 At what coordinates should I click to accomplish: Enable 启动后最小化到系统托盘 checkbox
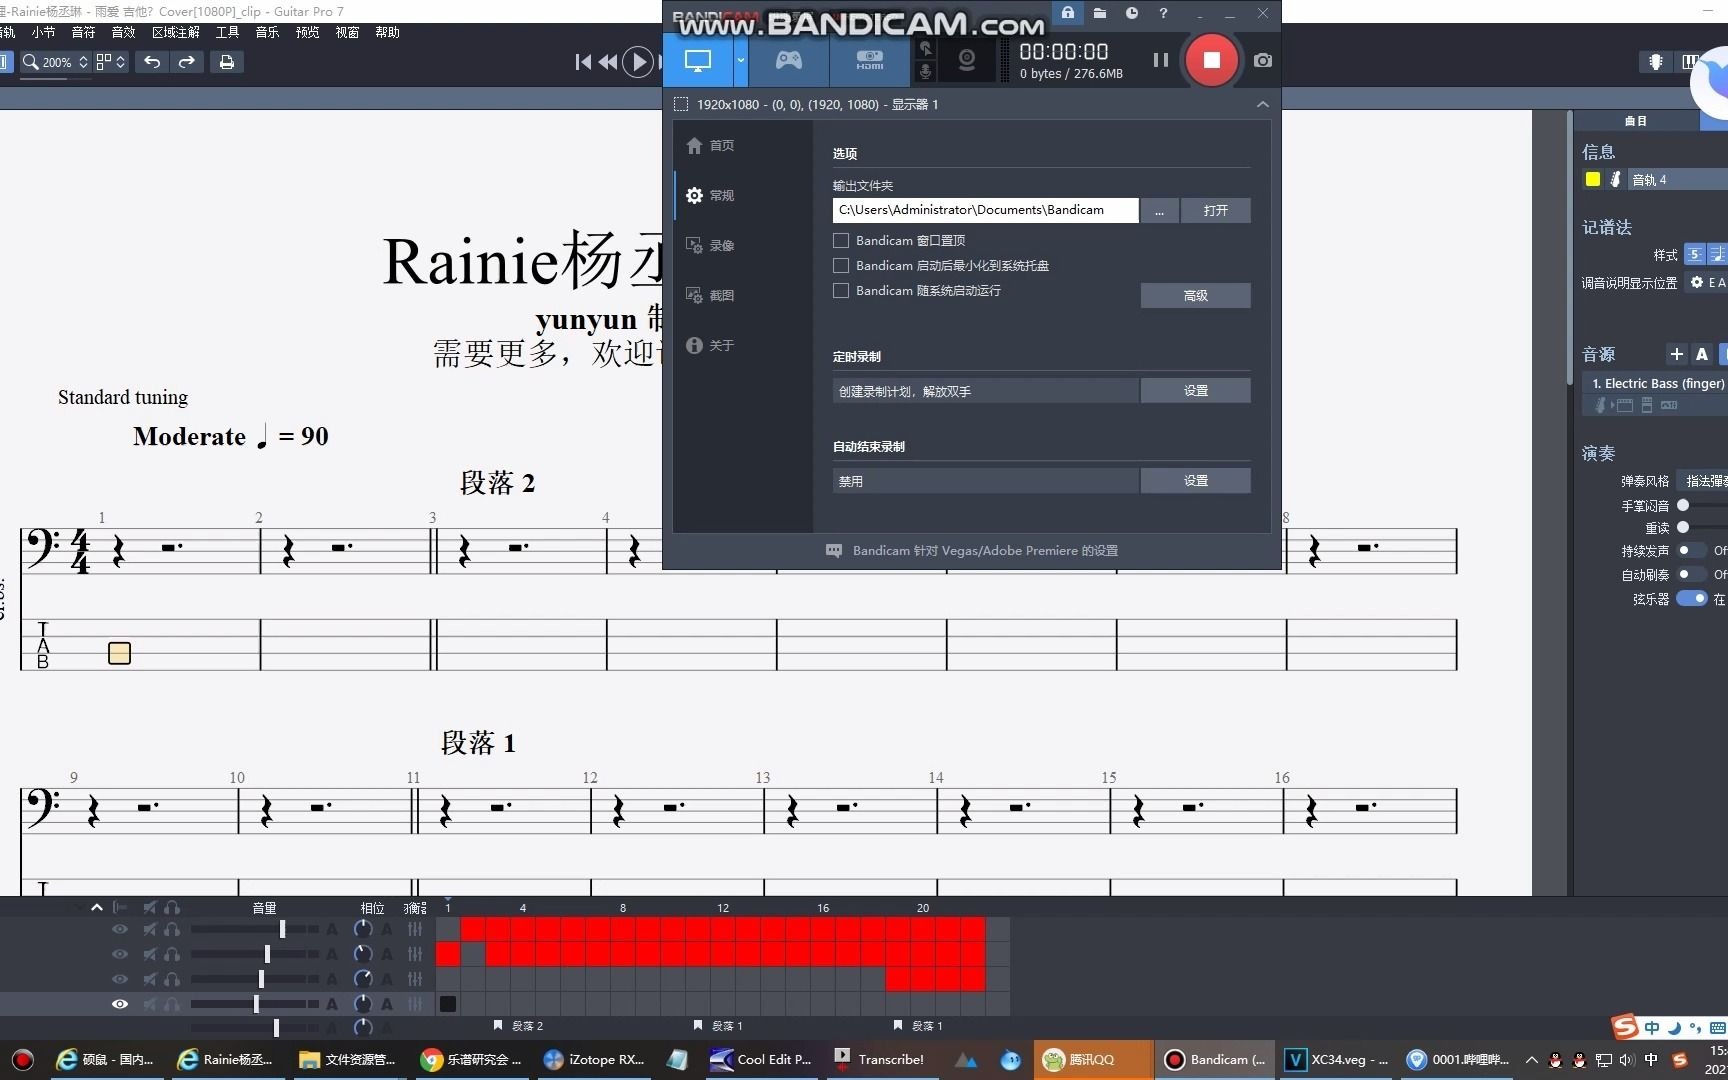[841, 266]
